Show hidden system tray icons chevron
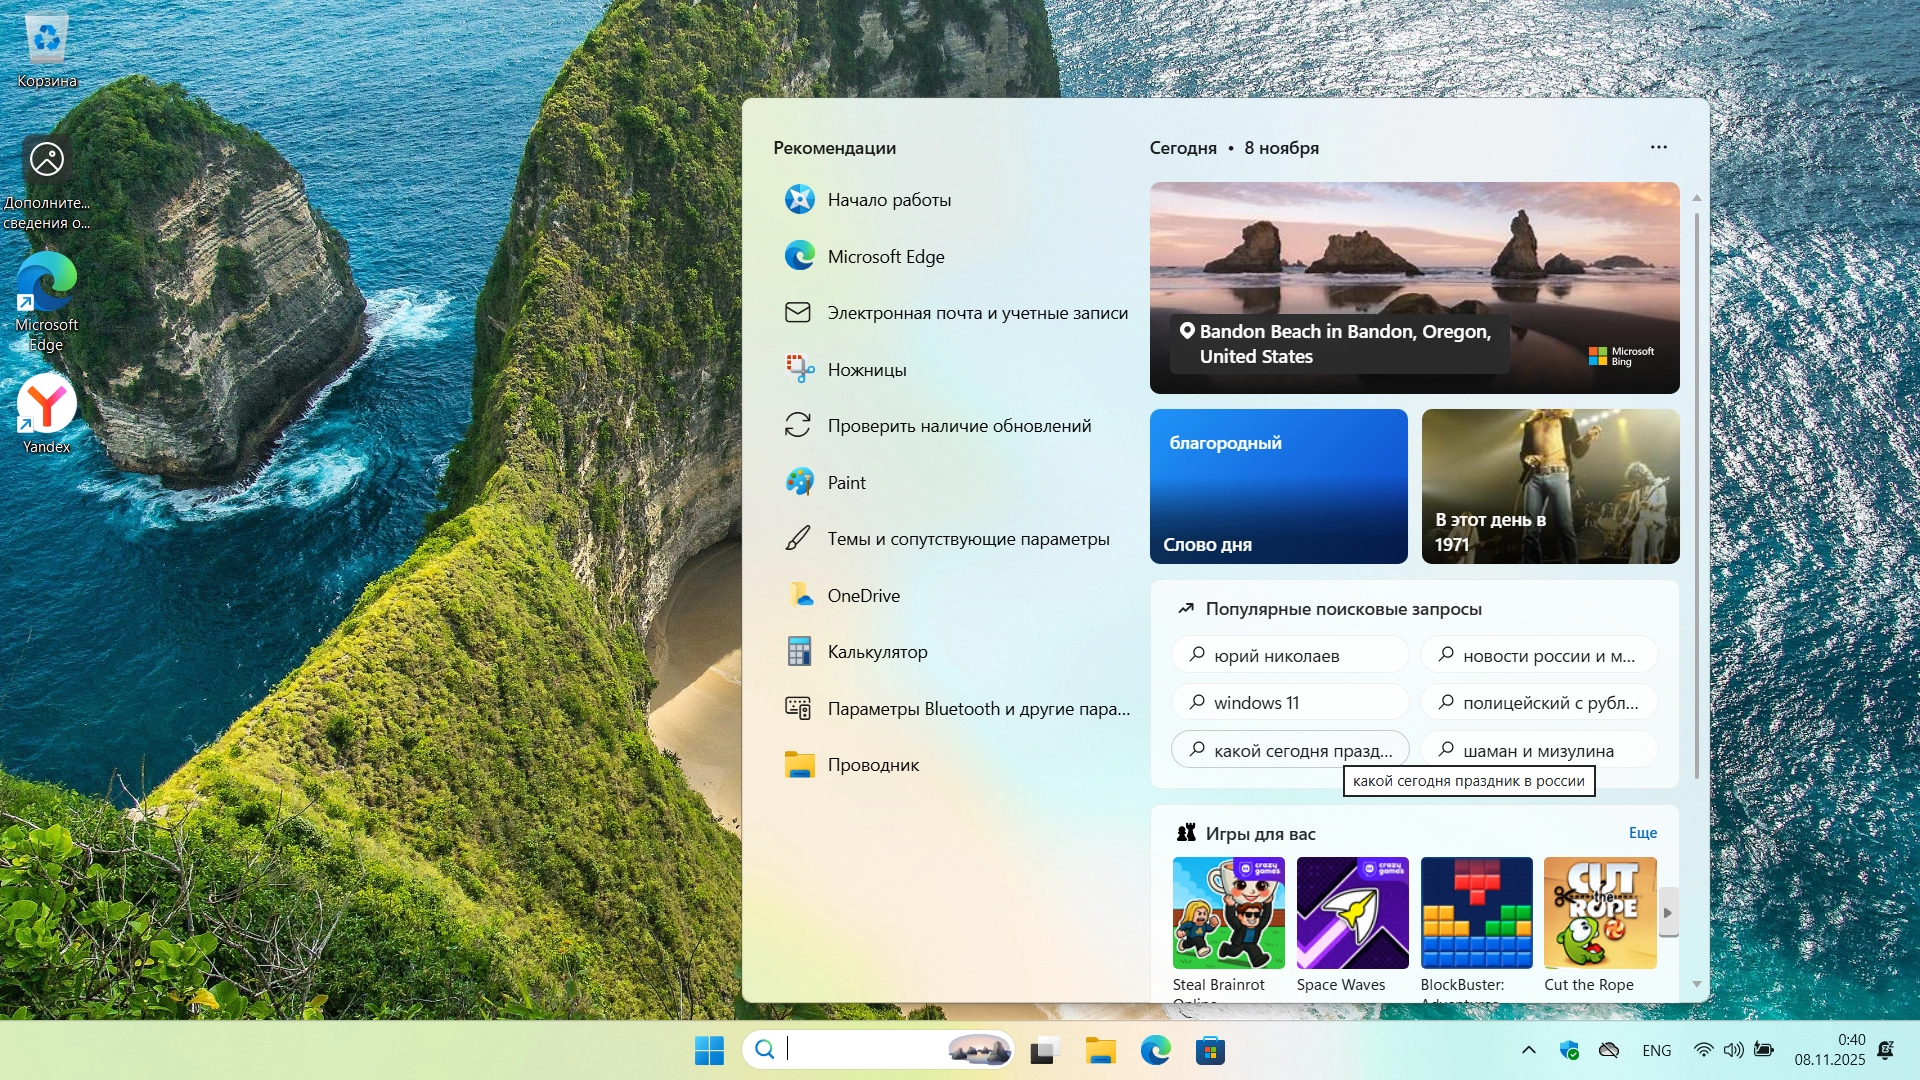Image resolution: width=1920 pixels, height=1080 pixels. coord(1528,1050)
